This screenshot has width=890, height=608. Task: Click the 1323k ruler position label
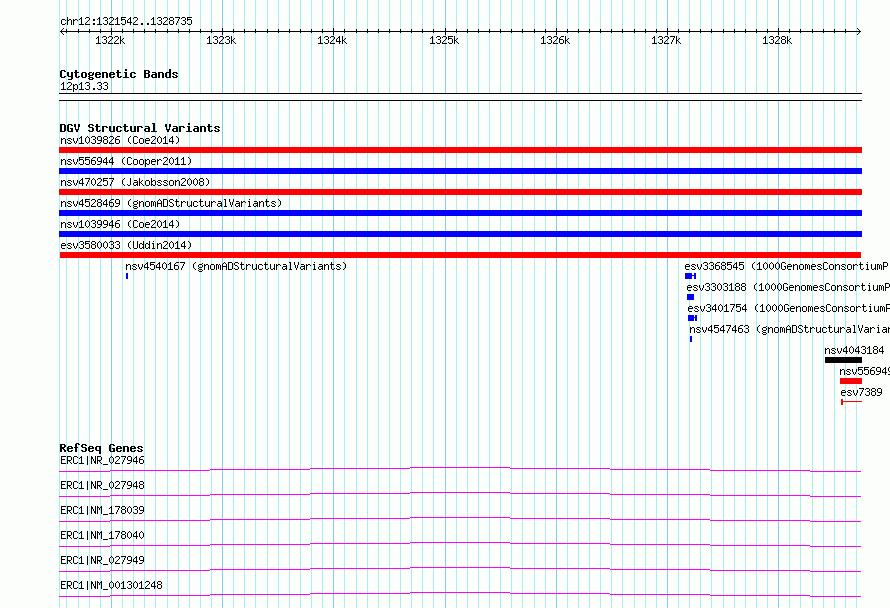pyautogui.click(x=221, y=40)
